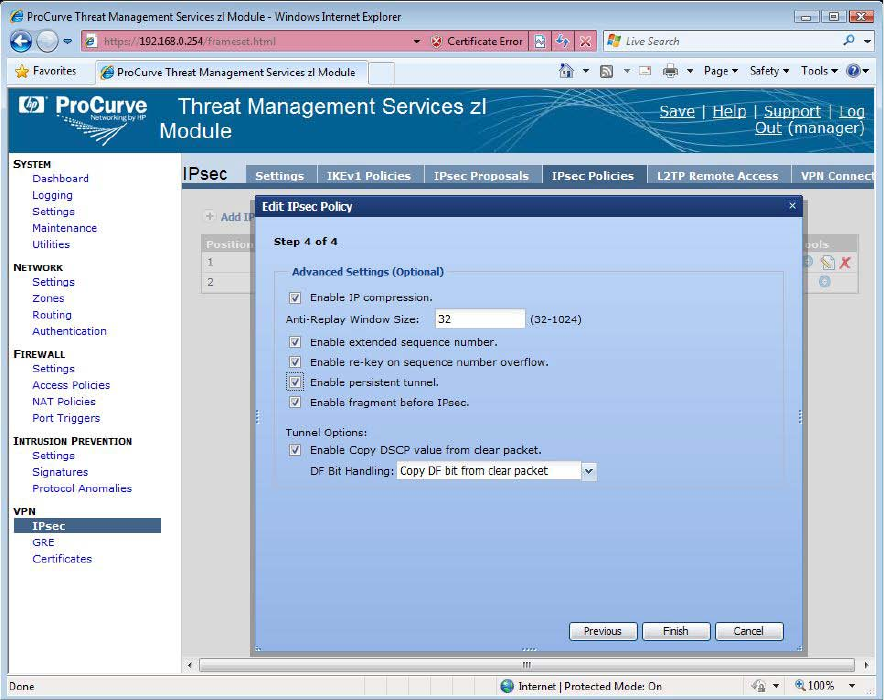Toggle Enable extended sequence number checkbox
884x700 pixels.
tap(295, 342)
